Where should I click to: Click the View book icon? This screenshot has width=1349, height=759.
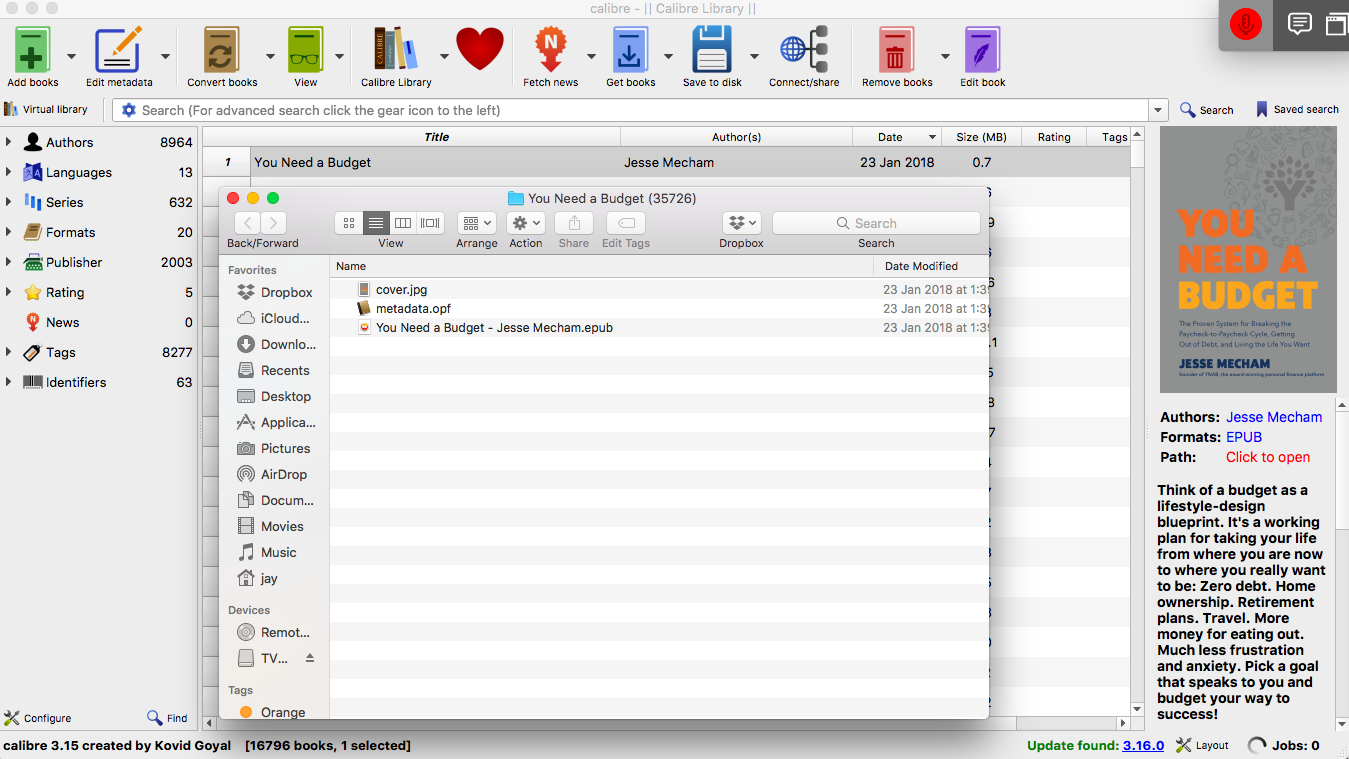305,50
